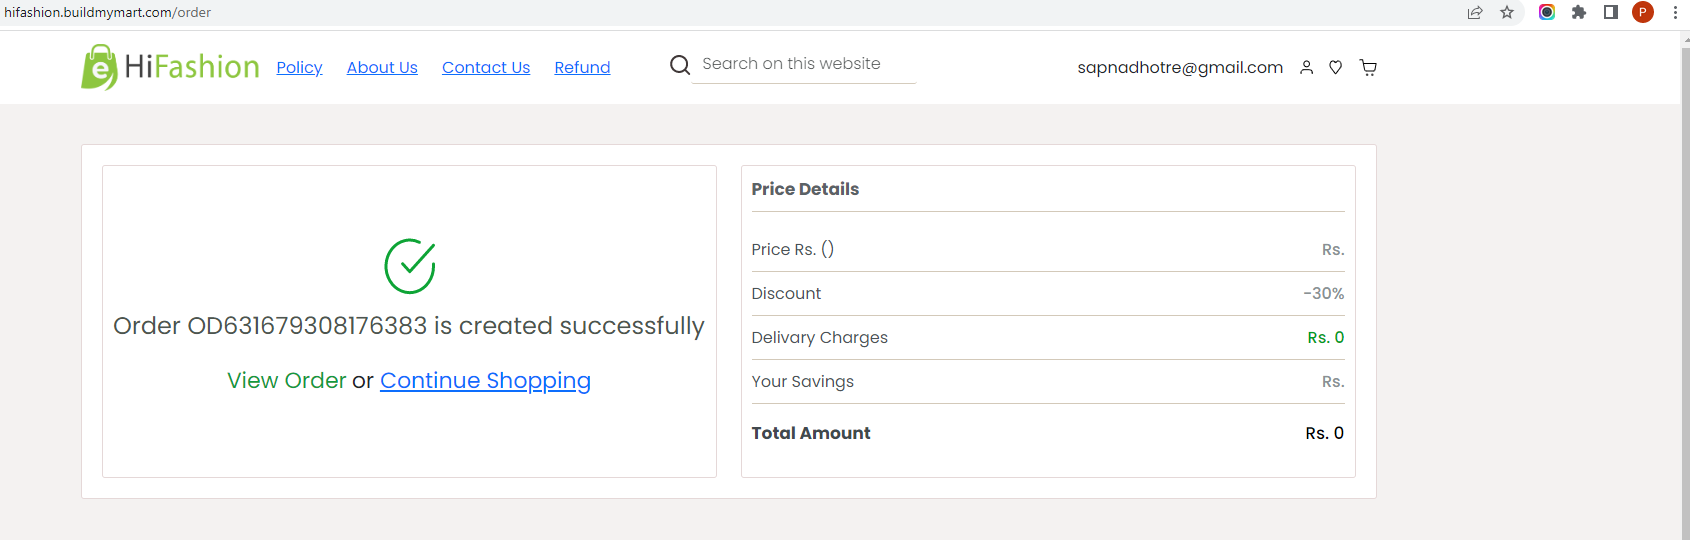Go to About Us page
Screen dimensions: 1690x540
pyautogui.click(x=382, y=67)
